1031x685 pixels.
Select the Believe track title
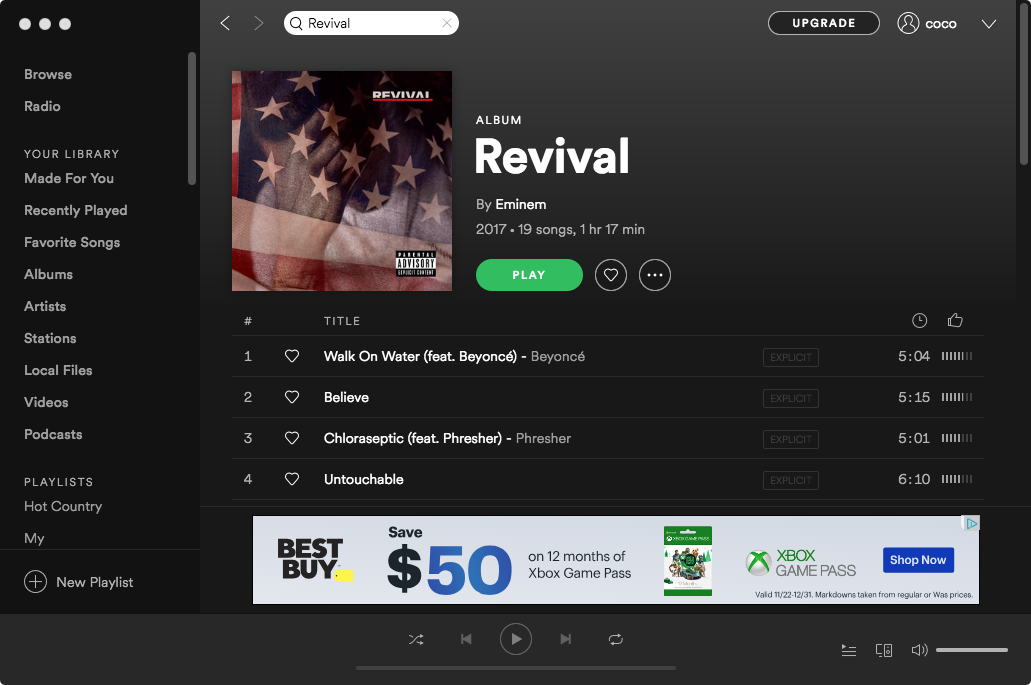click(x=347, y=398)
